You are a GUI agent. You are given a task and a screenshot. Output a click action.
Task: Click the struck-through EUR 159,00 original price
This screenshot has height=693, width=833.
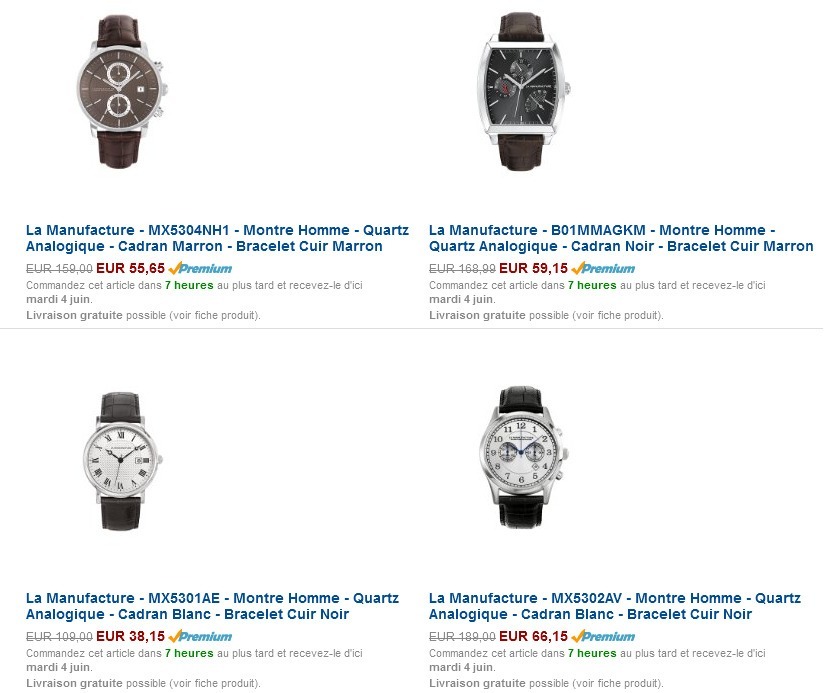[59, 269]
